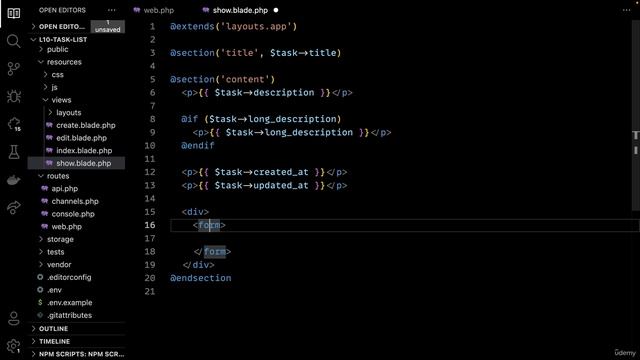Click line number 16 in gutter
The height and width of the screenshot is (360, 640).
[x=150, y=225]
